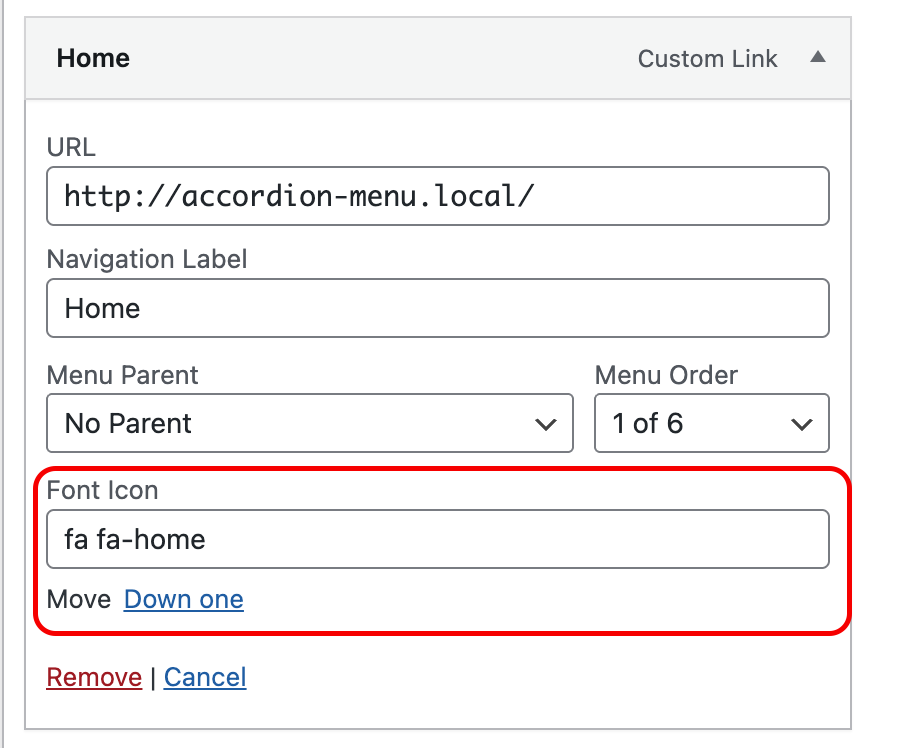The width and height of the screenshot is (900, 748).
Task: Click the pipe separator between Remove and Cancel
Action: pos(153,678)
